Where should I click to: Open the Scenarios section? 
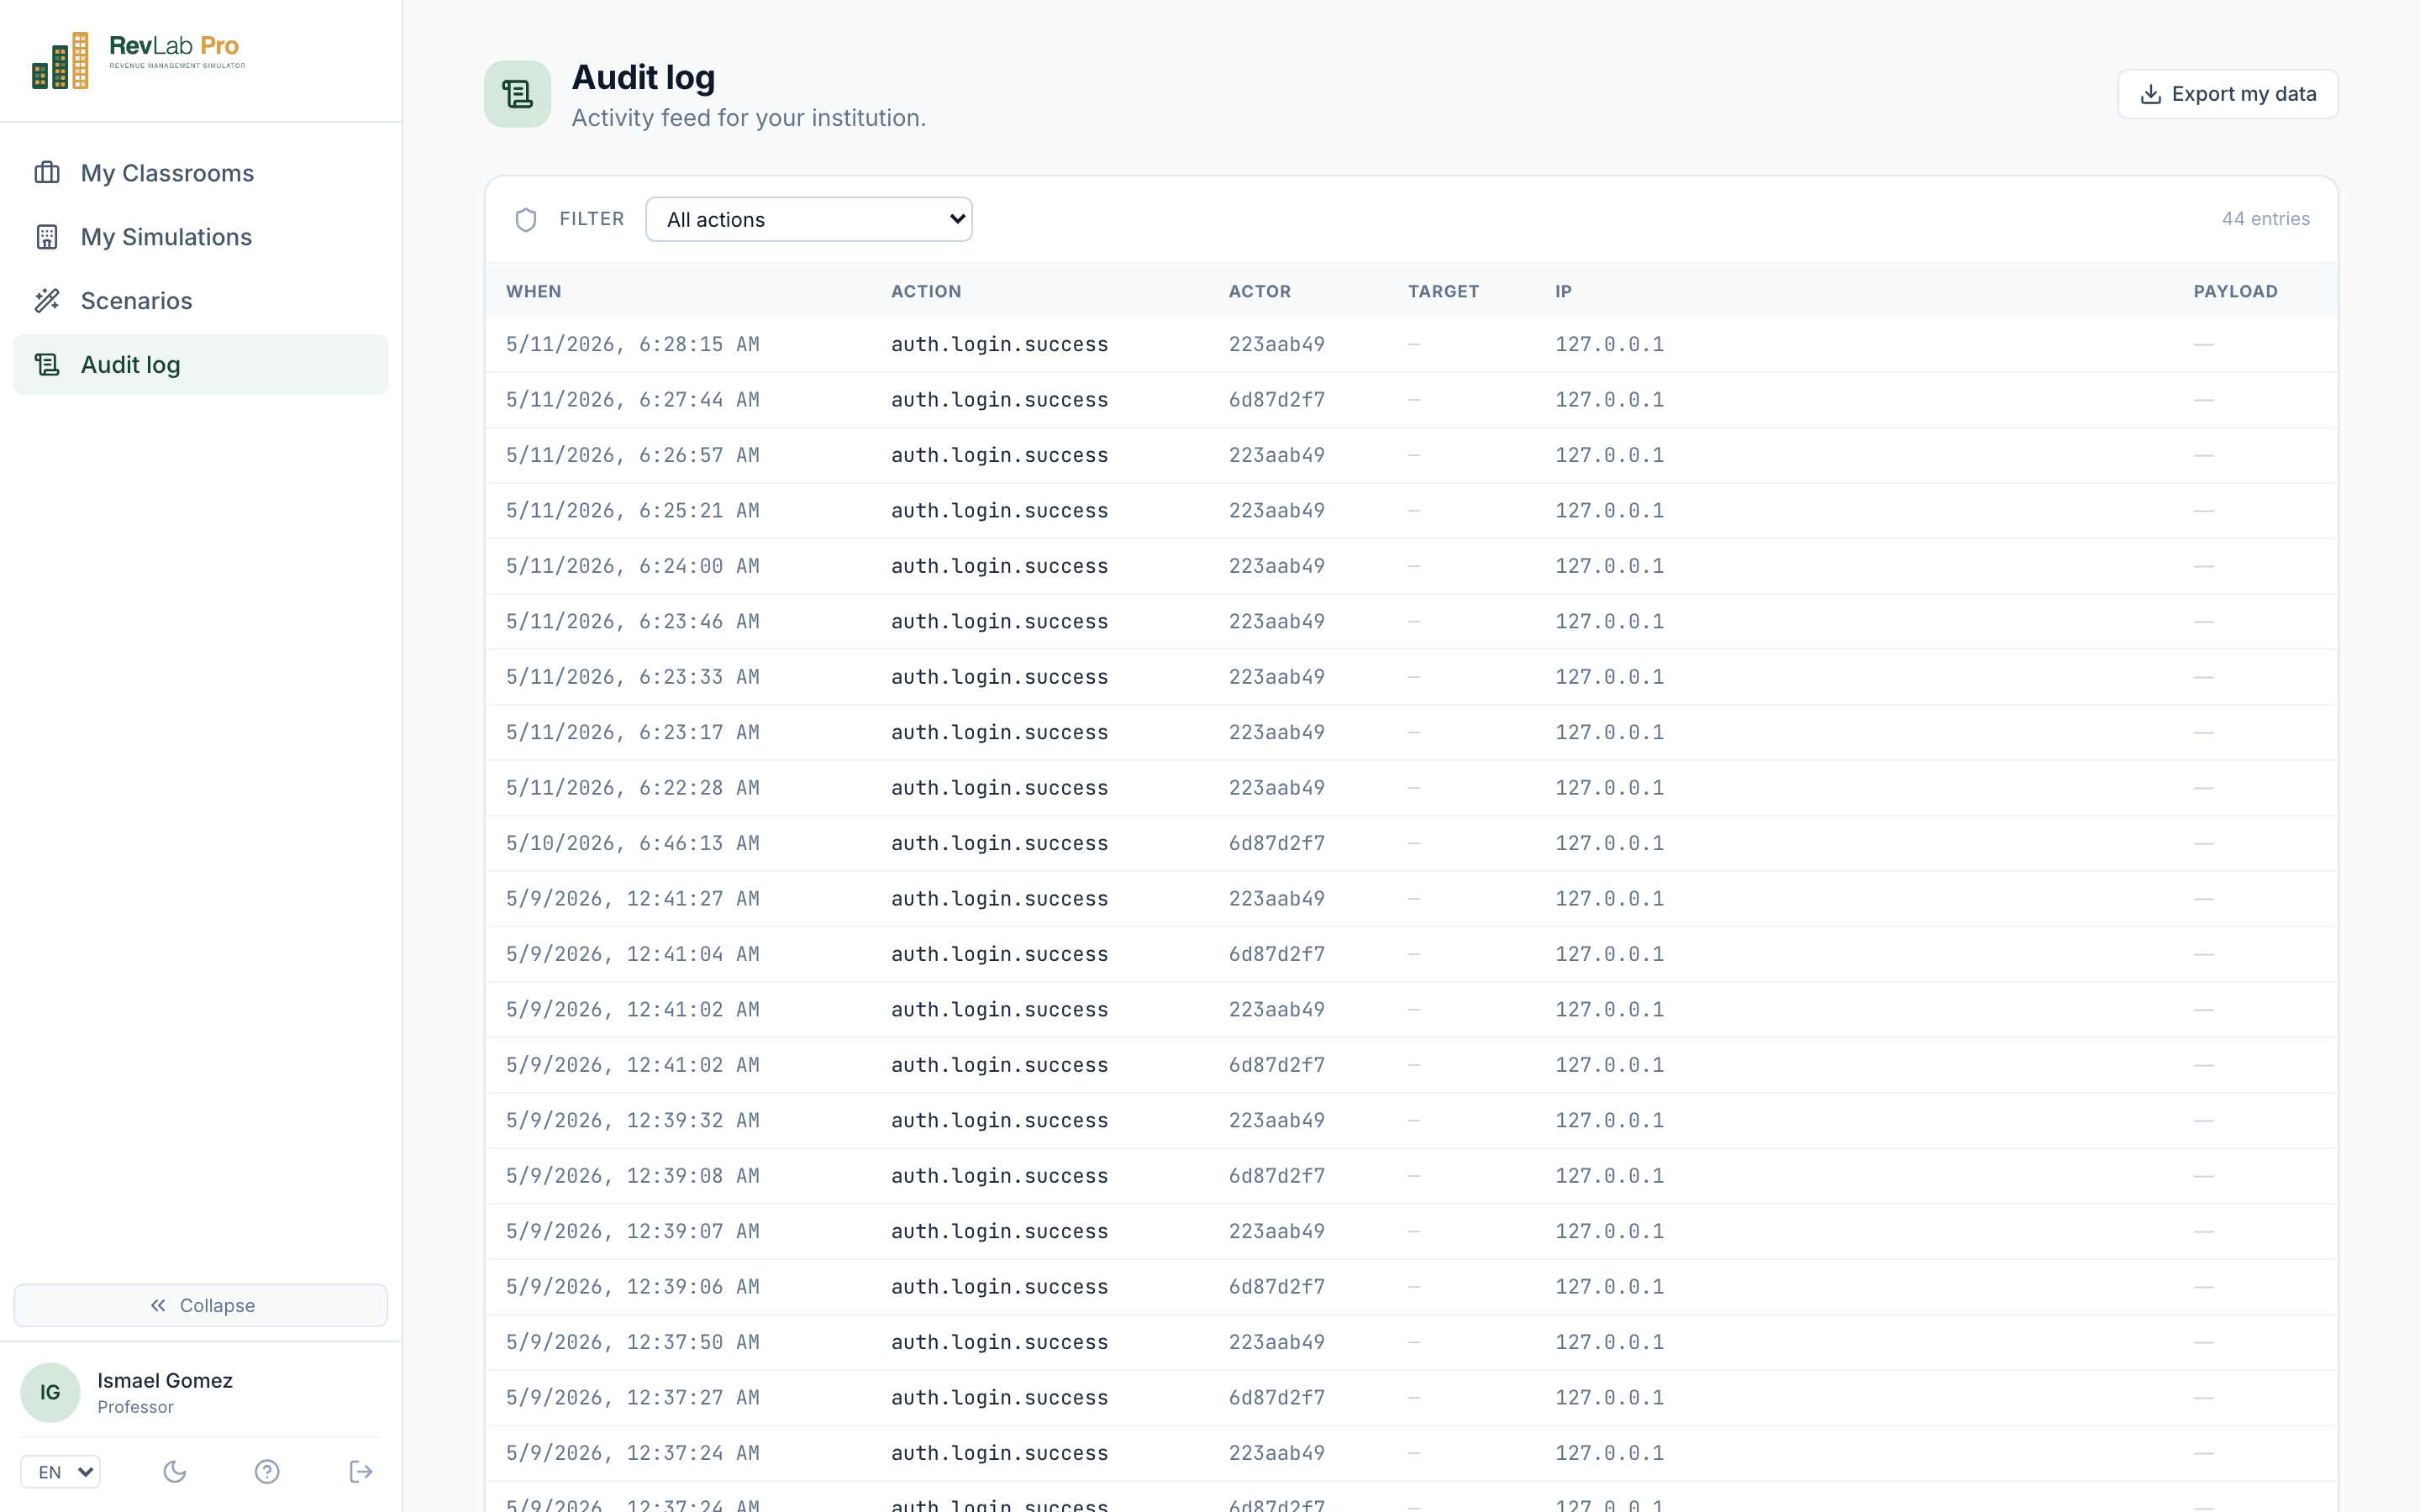(200, 301)
